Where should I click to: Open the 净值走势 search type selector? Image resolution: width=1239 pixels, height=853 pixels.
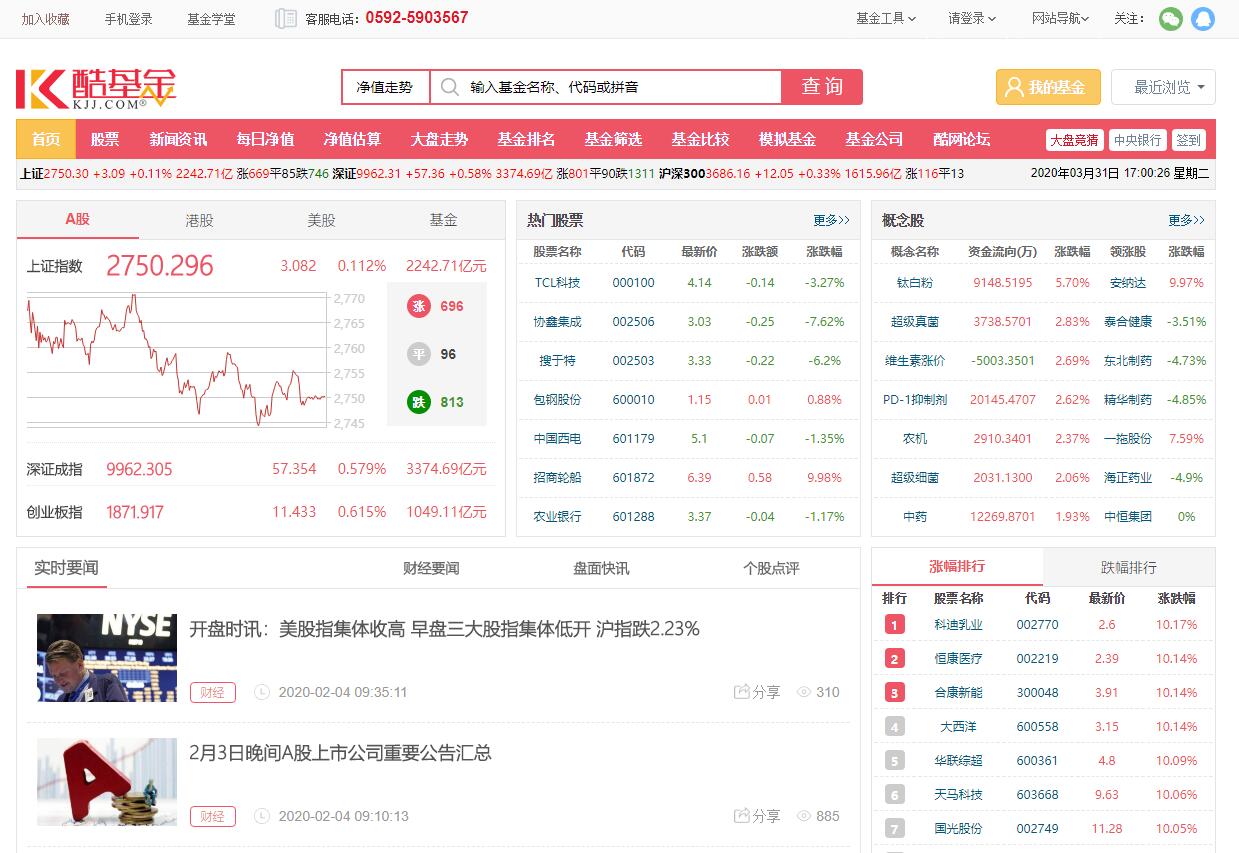click(385, 87)
